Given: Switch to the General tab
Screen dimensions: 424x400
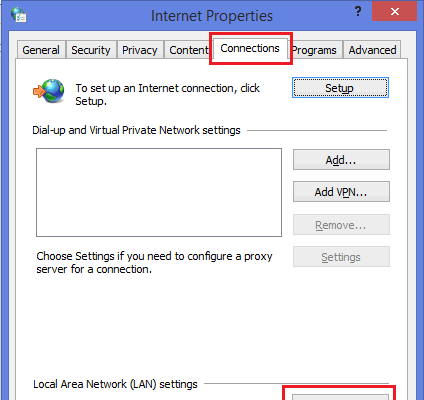Looking at the screenshot, I should click(x=41, y=50).
